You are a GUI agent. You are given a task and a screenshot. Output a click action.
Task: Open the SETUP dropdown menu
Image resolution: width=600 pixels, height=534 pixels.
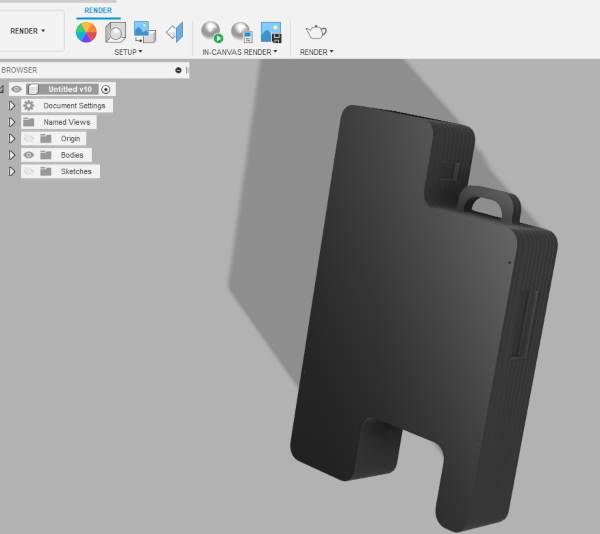point(128,52)
